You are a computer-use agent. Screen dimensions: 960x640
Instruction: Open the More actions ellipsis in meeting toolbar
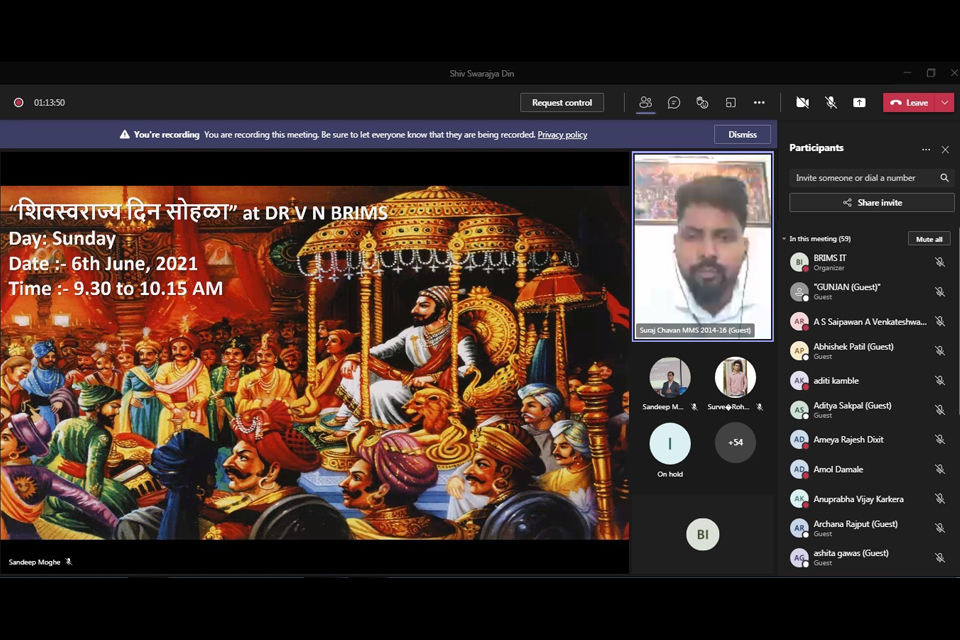click(x=759, y=102)
